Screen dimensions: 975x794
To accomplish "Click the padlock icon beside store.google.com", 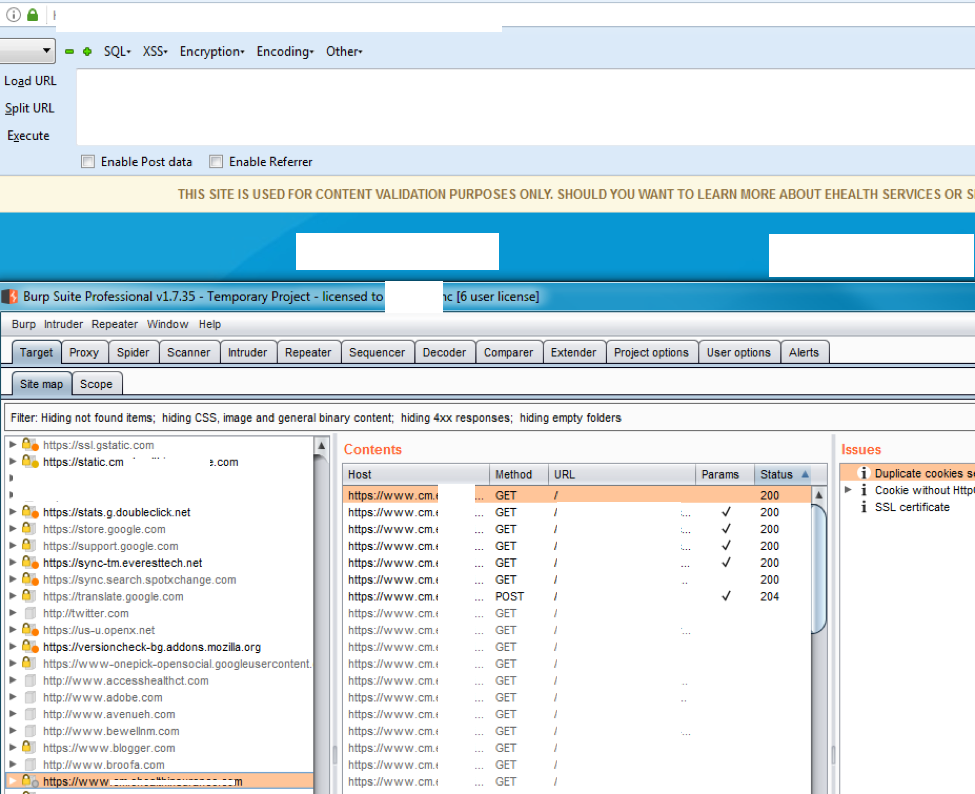I will point(28,529).
